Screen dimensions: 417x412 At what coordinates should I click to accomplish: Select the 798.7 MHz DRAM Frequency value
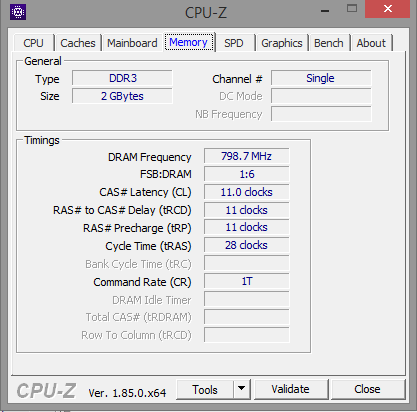coord(247,156)
